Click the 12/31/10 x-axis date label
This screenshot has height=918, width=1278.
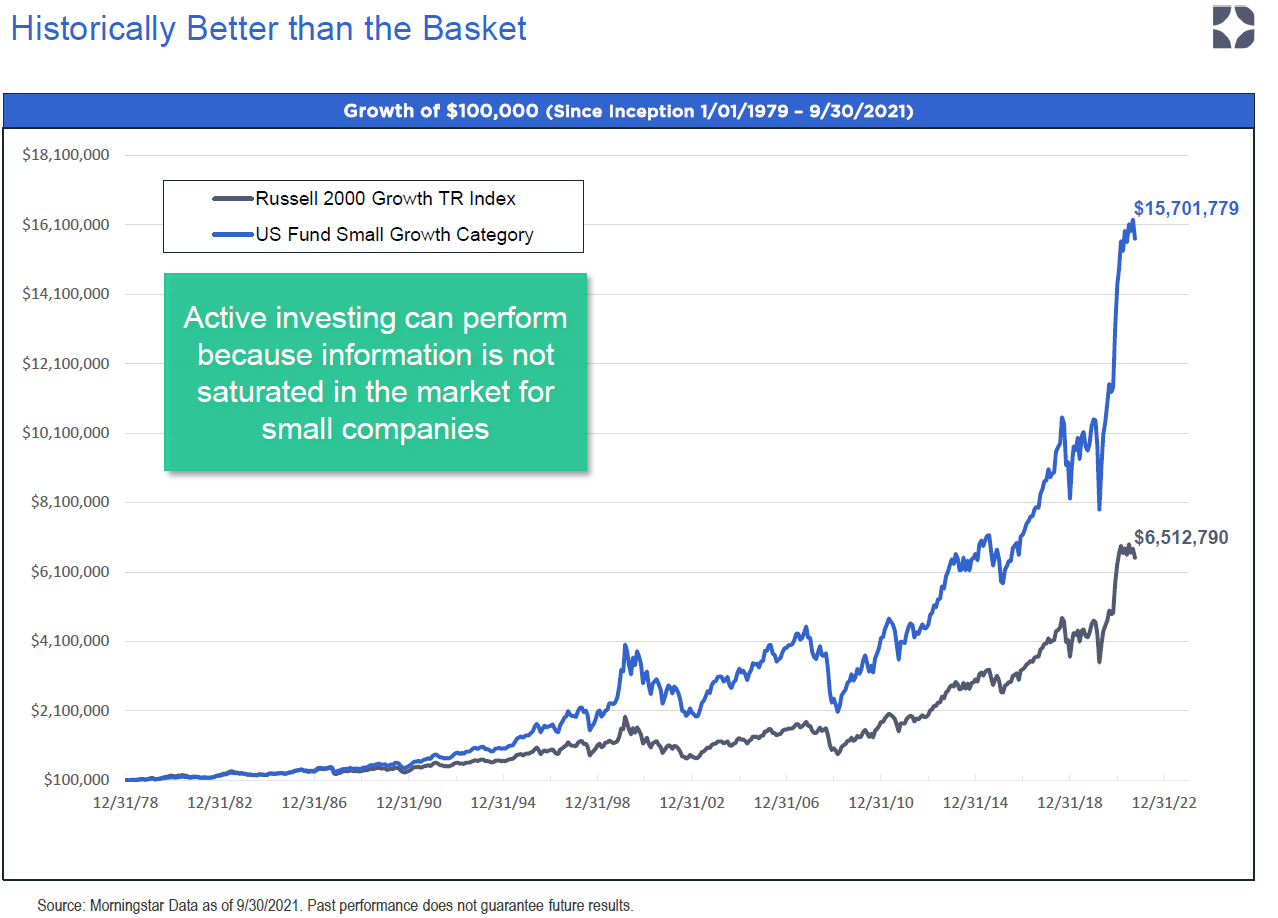click(x=880, y=802)
